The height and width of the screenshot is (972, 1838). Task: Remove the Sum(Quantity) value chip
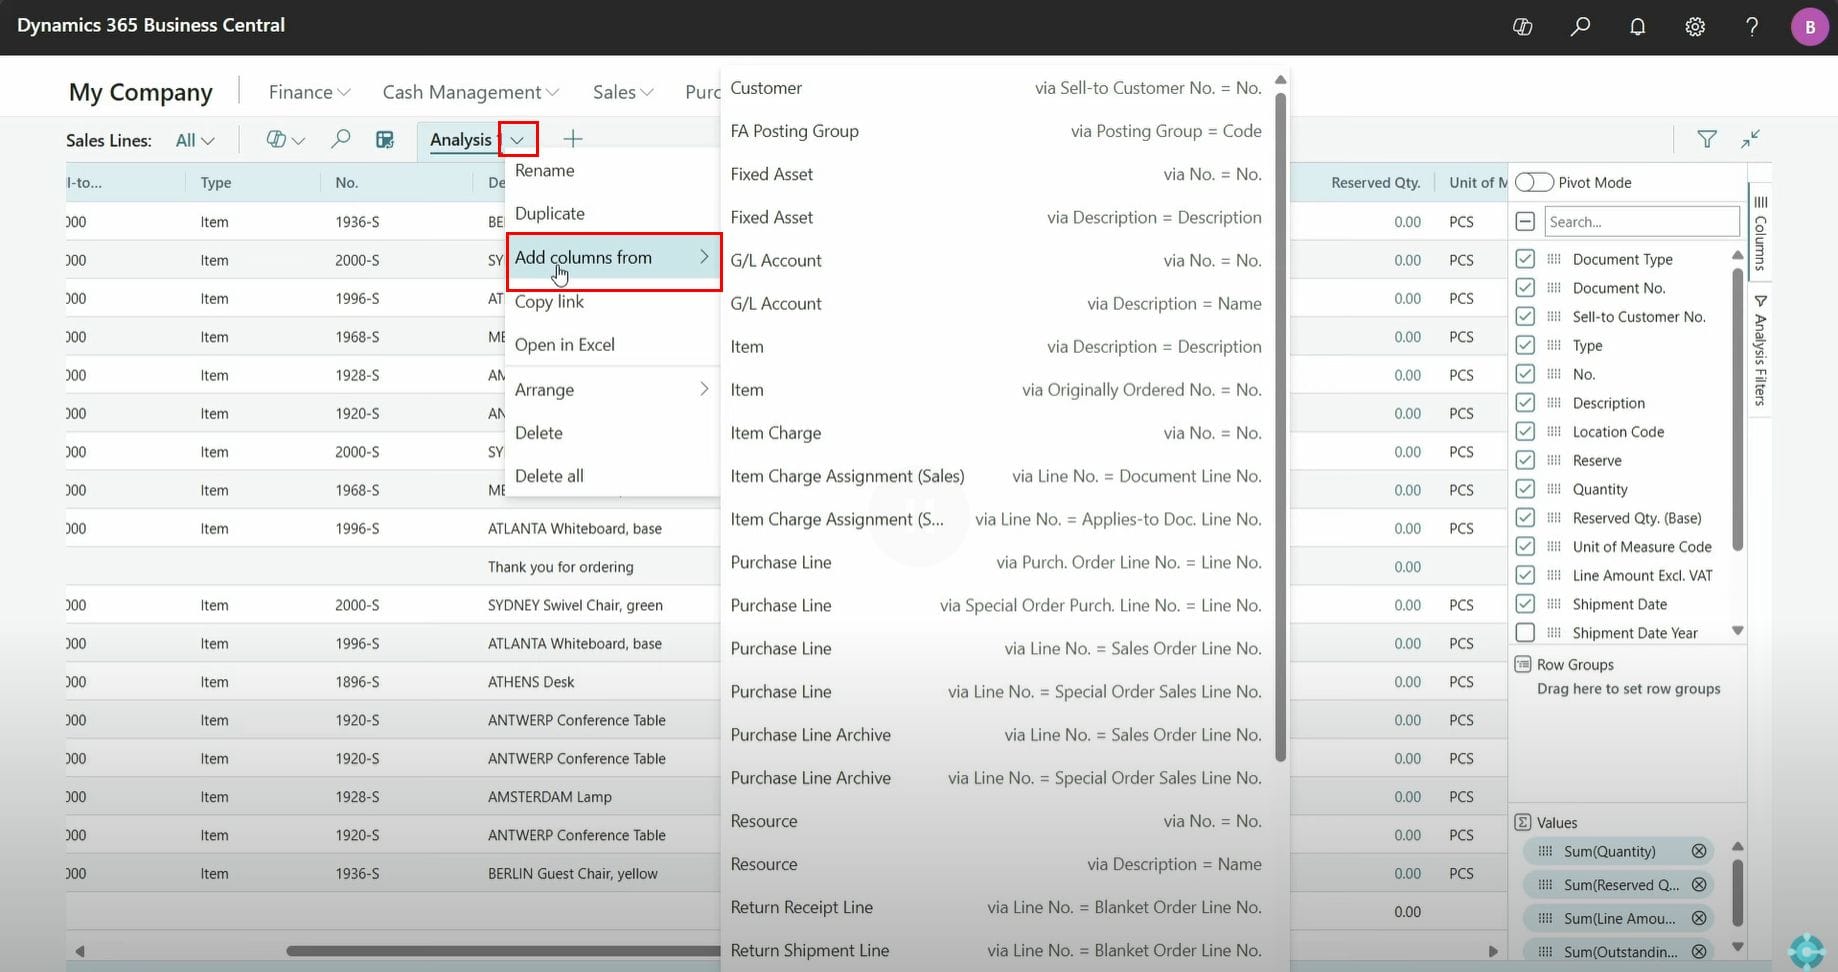click(x=1698, y=851)
